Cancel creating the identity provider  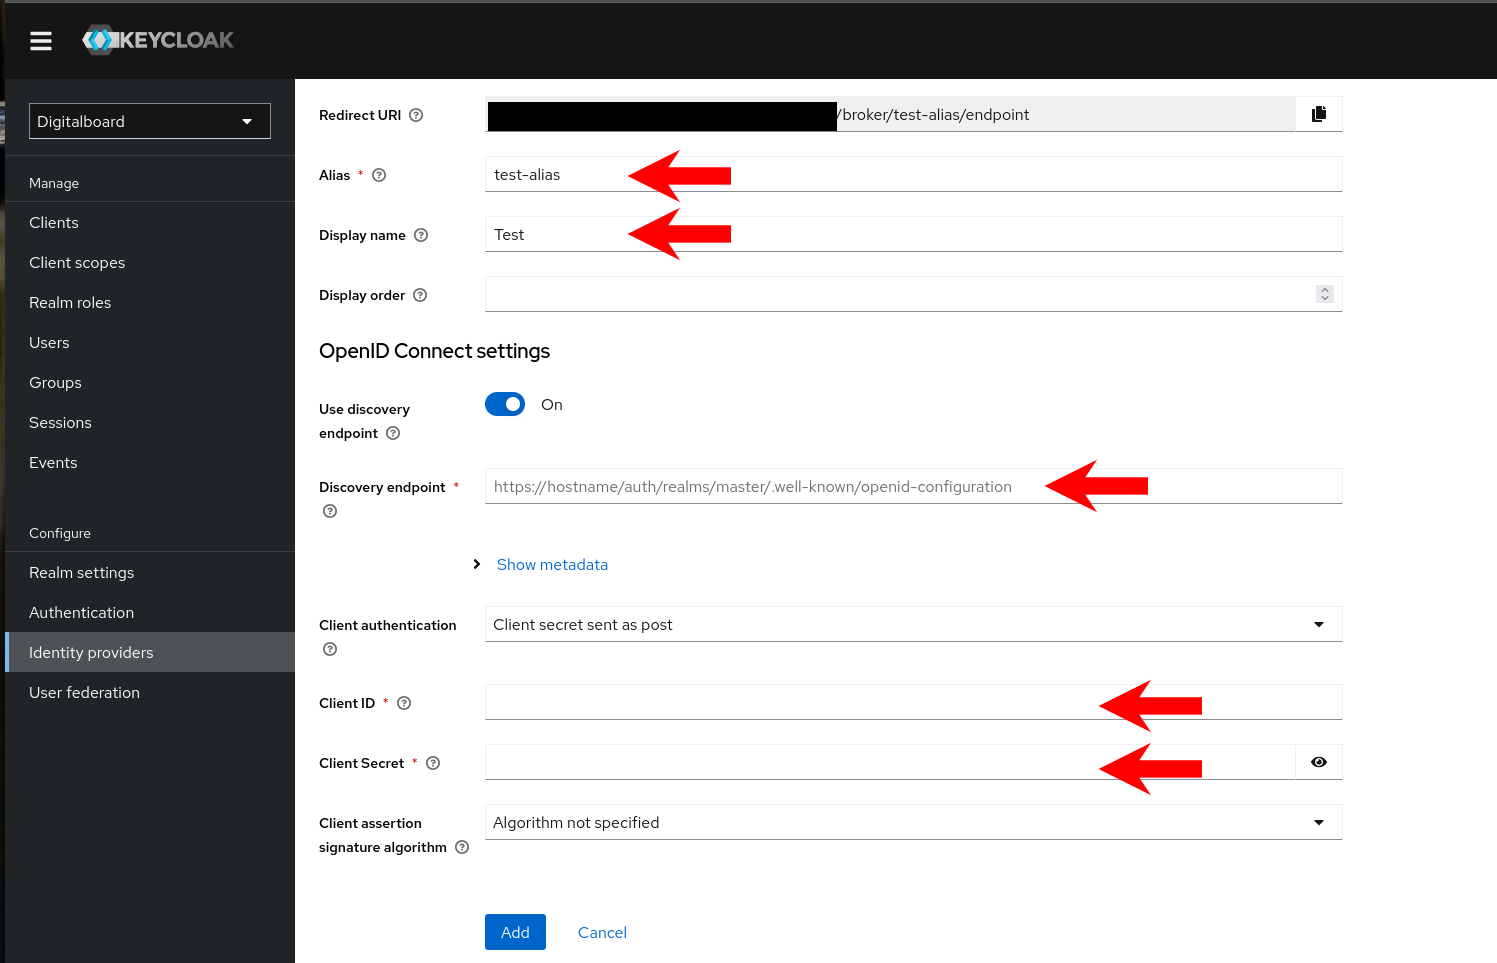(601, 931)
